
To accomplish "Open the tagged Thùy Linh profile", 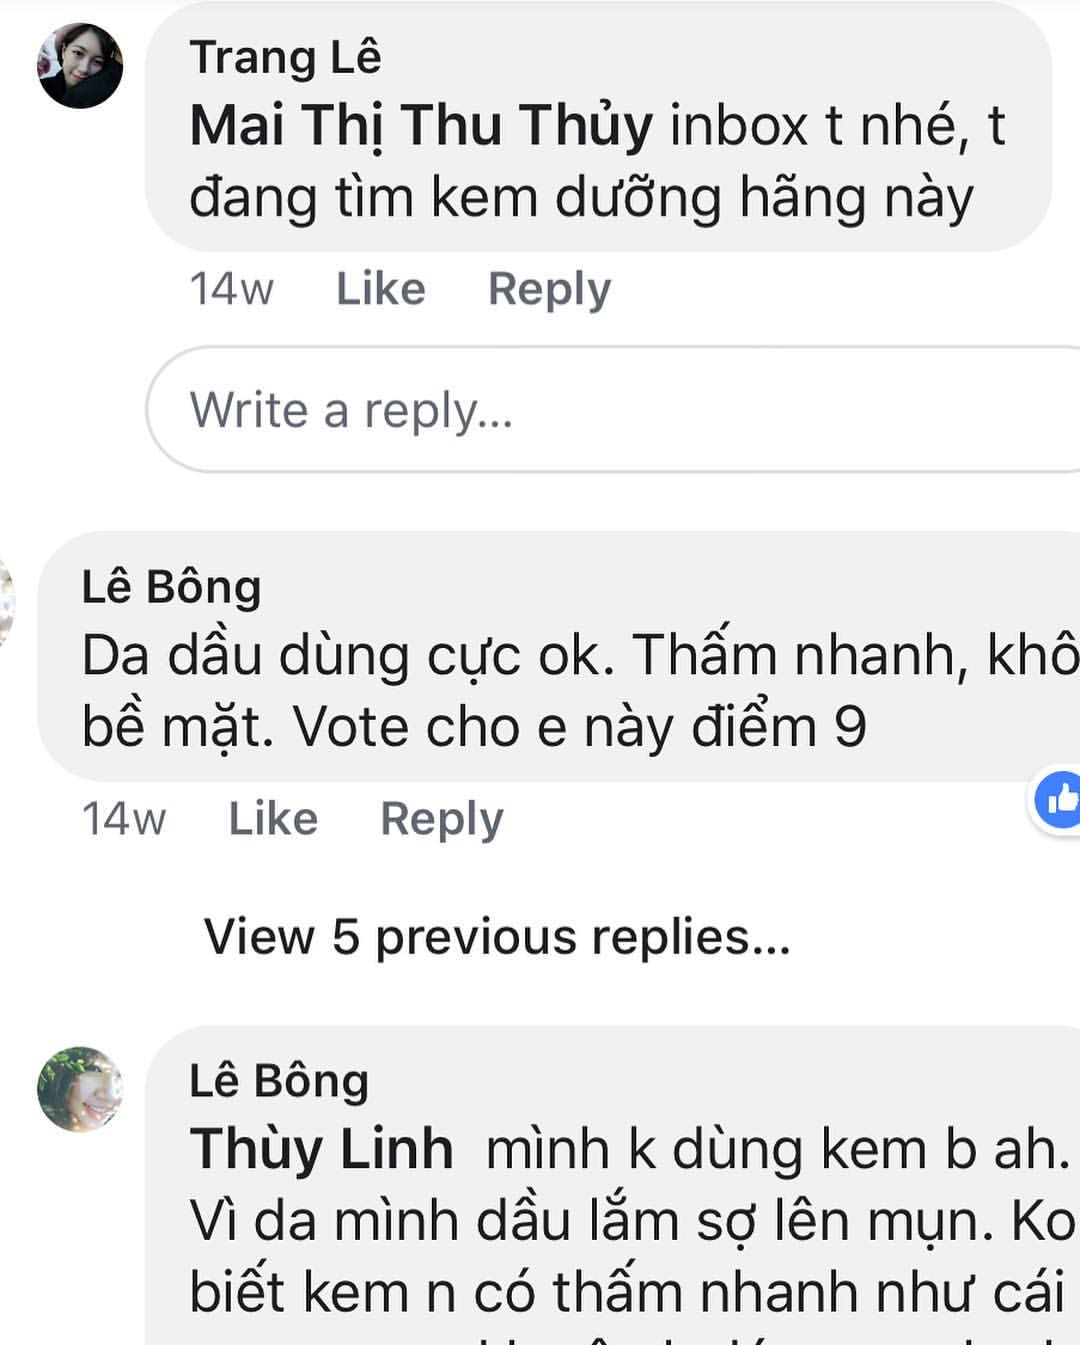I will point(321,1149).
